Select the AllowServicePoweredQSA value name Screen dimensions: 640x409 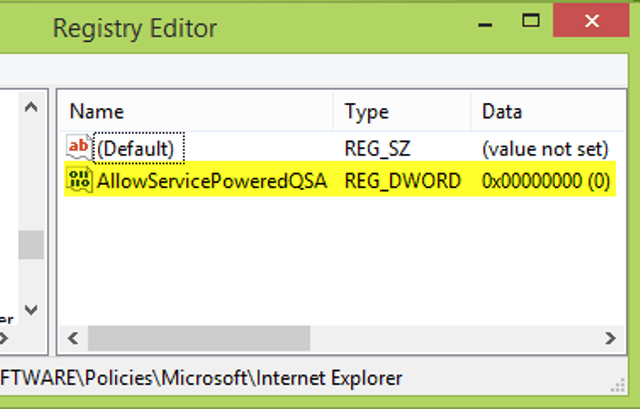211,181
